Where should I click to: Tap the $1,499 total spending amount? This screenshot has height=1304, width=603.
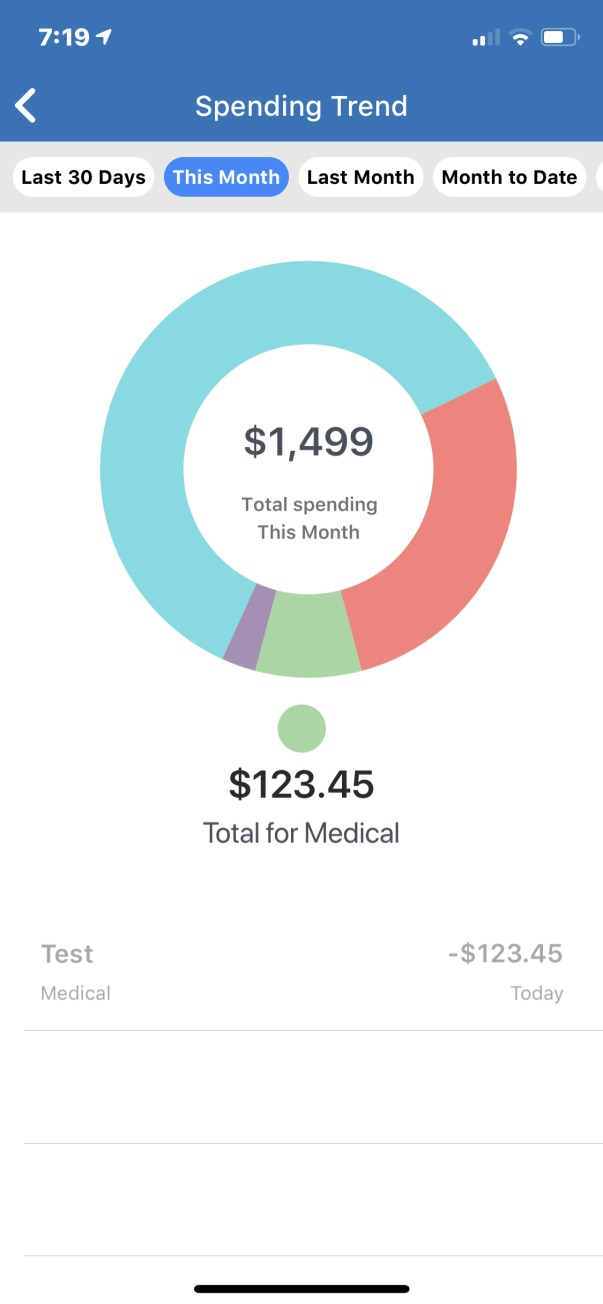[308, 441]
